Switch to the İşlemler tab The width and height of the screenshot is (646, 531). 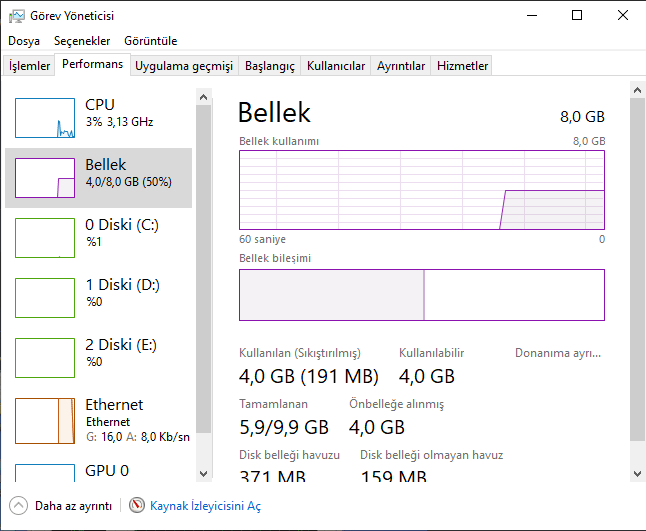click(x=30, y=66)
